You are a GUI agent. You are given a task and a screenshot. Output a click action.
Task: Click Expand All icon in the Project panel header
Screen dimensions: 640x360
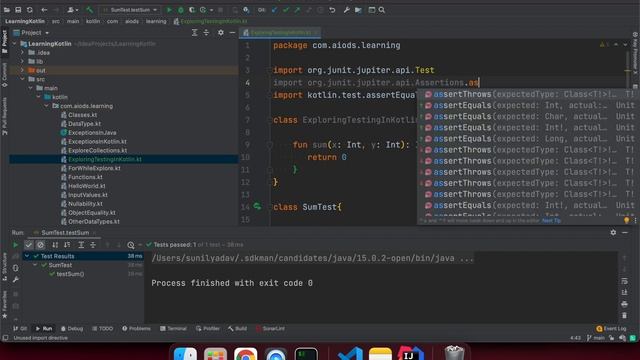(x=195, y=33)
